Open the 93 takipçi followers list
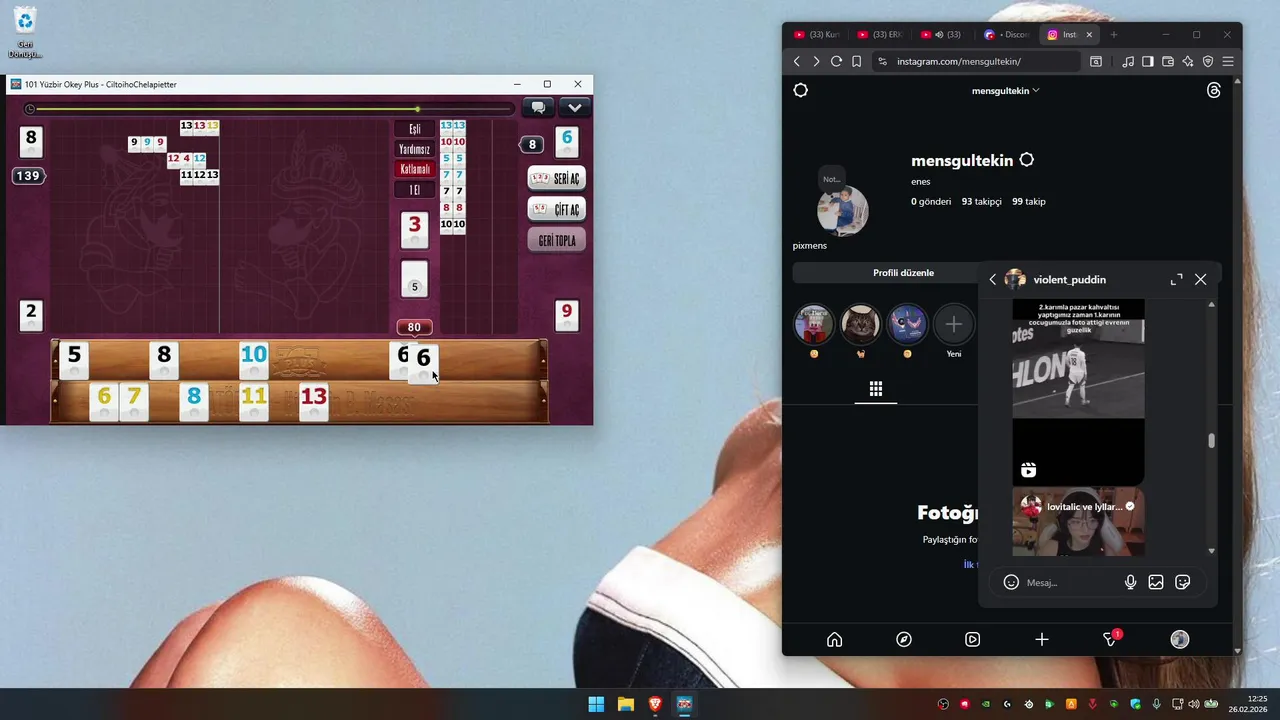Screen dimensions: 1280x720 coord(981,201)
